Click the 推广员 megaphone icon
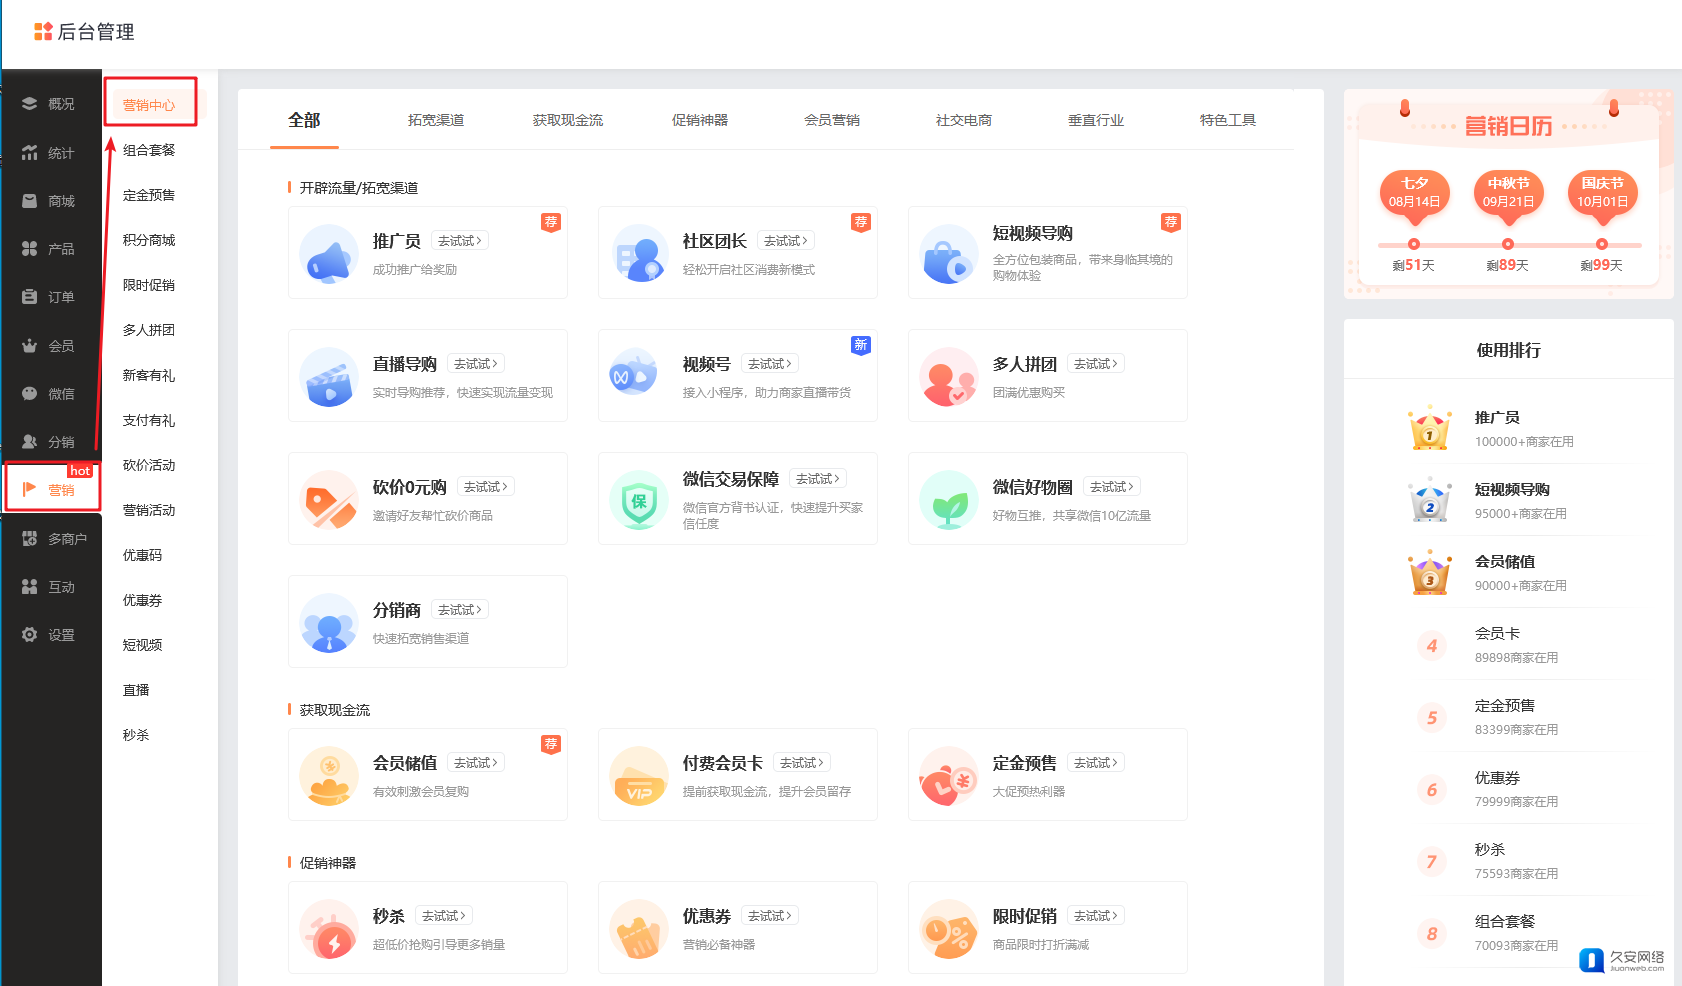Image resolution: width=1682 pixels, height=986 pixels. pos(329,254)
